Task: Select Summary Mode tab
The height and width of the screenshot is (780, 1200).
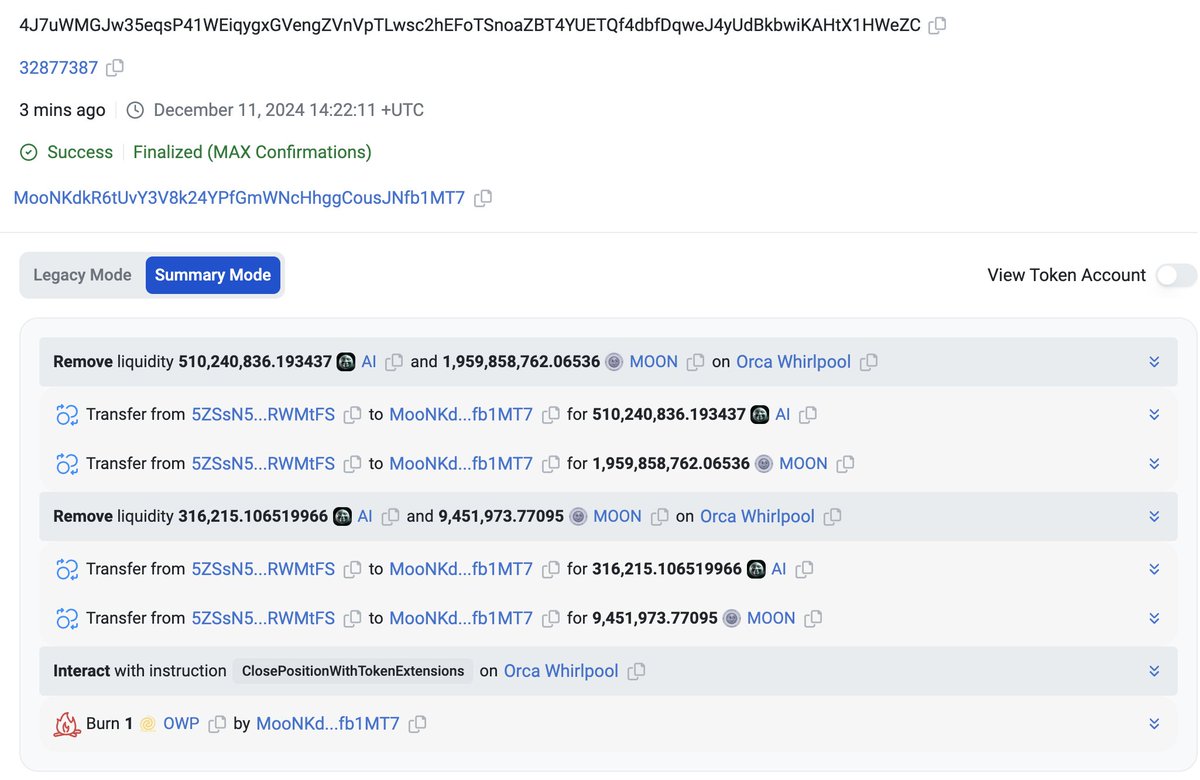Action: [213, 275]
